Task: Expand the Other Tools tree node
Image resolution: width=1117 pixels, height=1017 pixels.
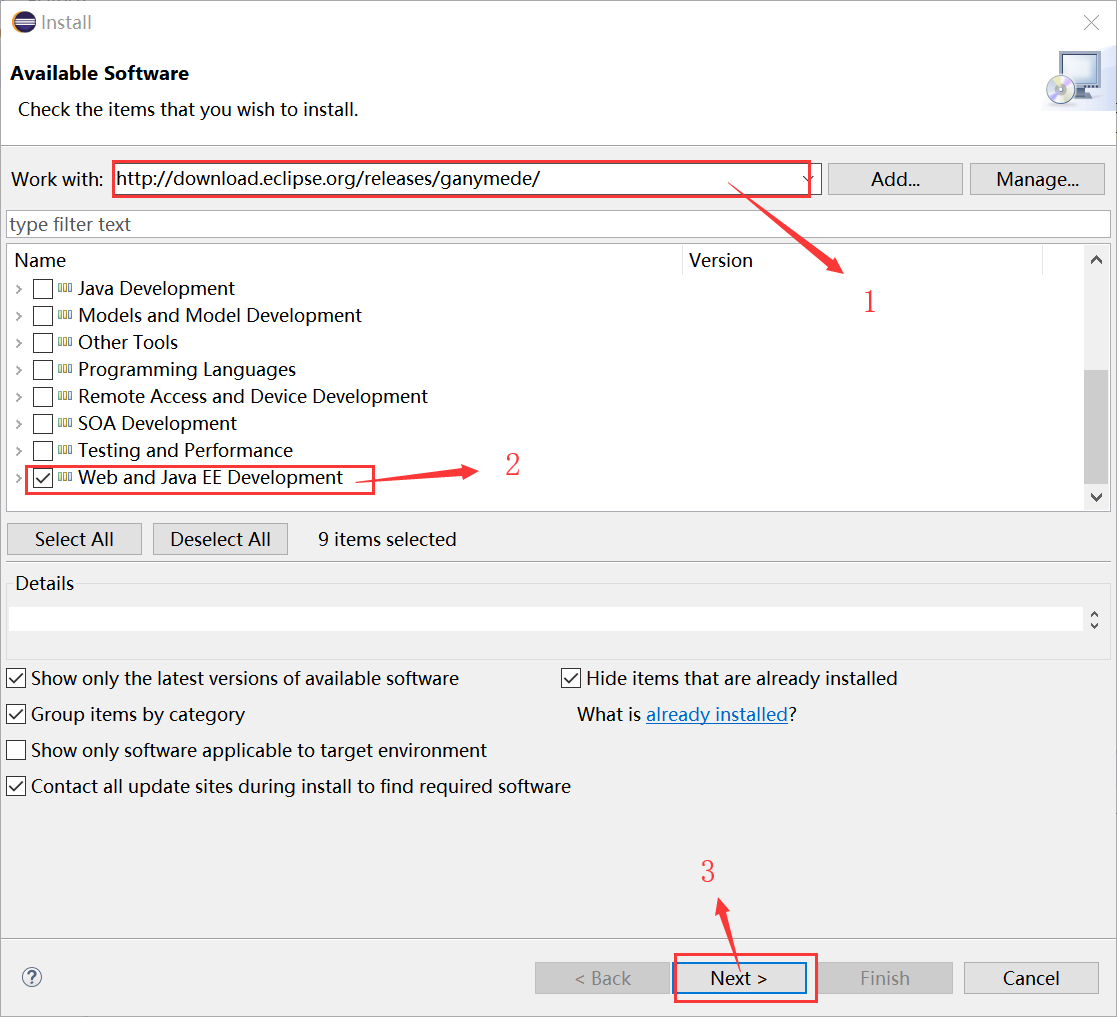Action: click(x=19, y=343)
